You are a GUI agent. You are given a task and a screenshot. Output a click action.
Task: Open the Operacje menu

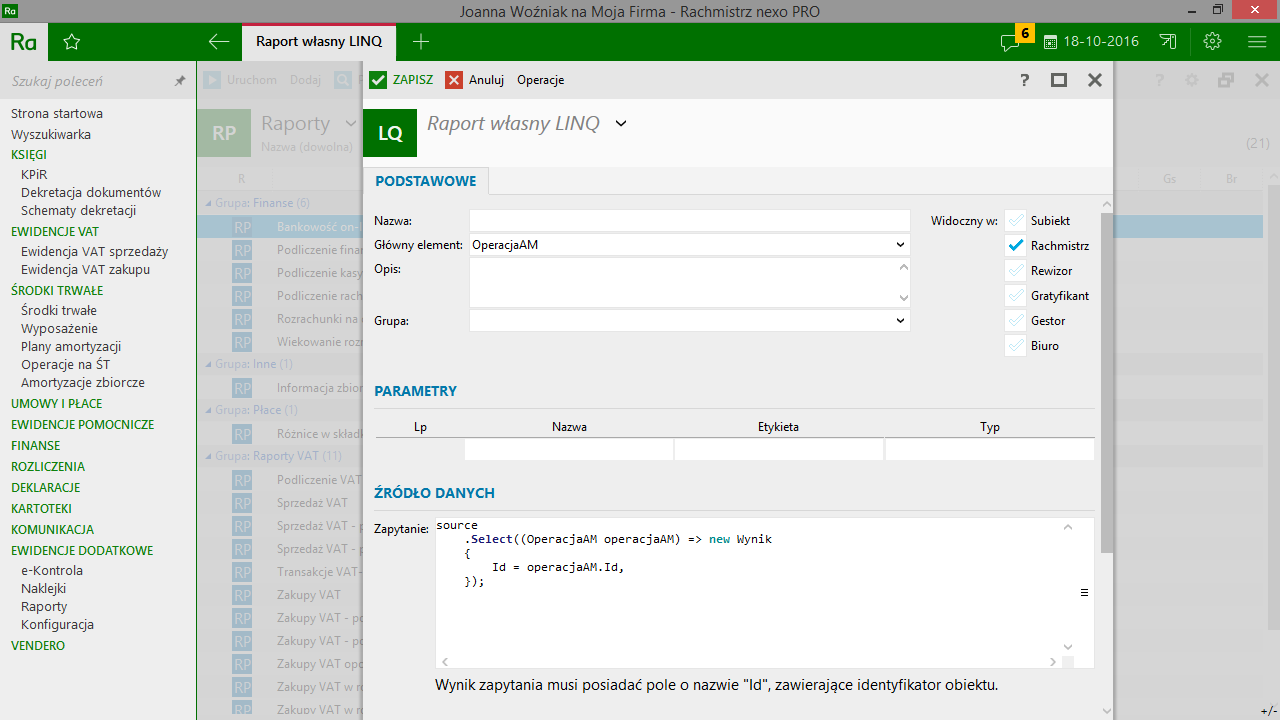coord(540,80)
